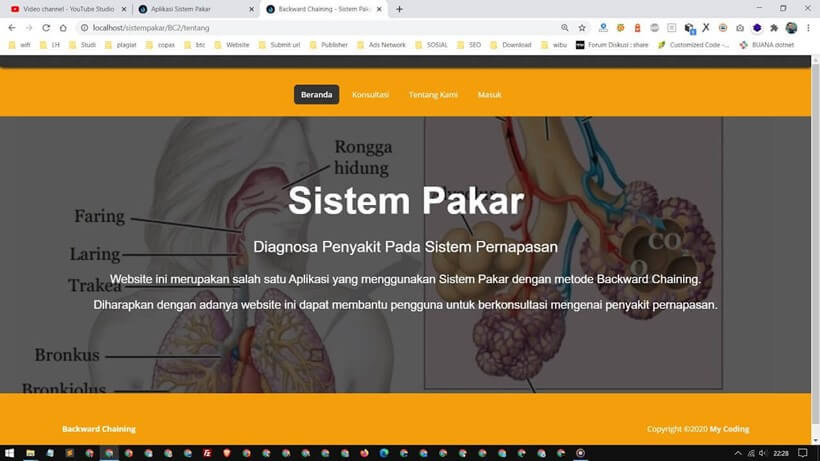Open FileZilla from the taskbar
The image size is (820, 461).
206,453
